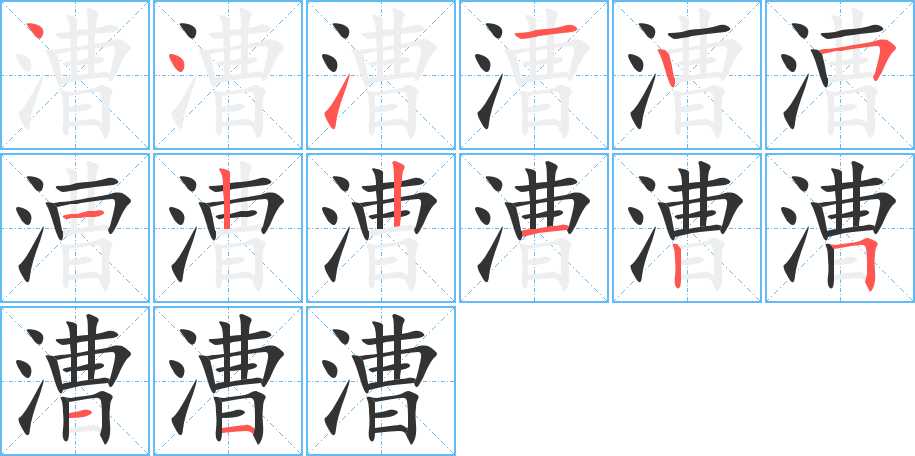Click the cell with red right inner vertical stroke

click(x=381, y=228)
